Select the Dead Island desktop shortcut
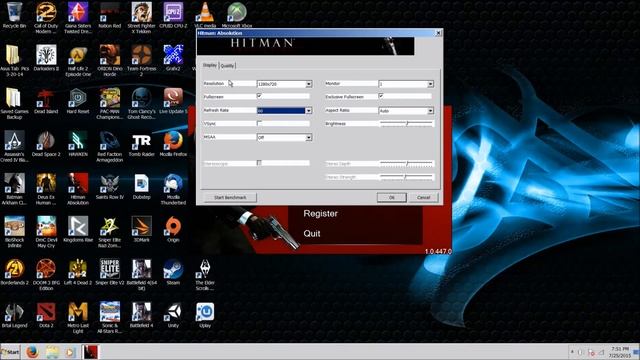640x360 pixels. (x=46, y=100)
